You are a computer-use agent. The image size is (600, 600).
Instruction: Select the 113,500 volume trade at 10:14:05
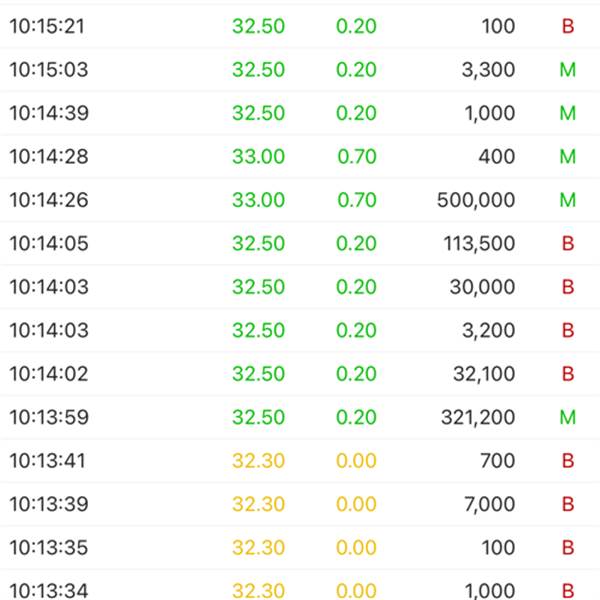point(300,243)
